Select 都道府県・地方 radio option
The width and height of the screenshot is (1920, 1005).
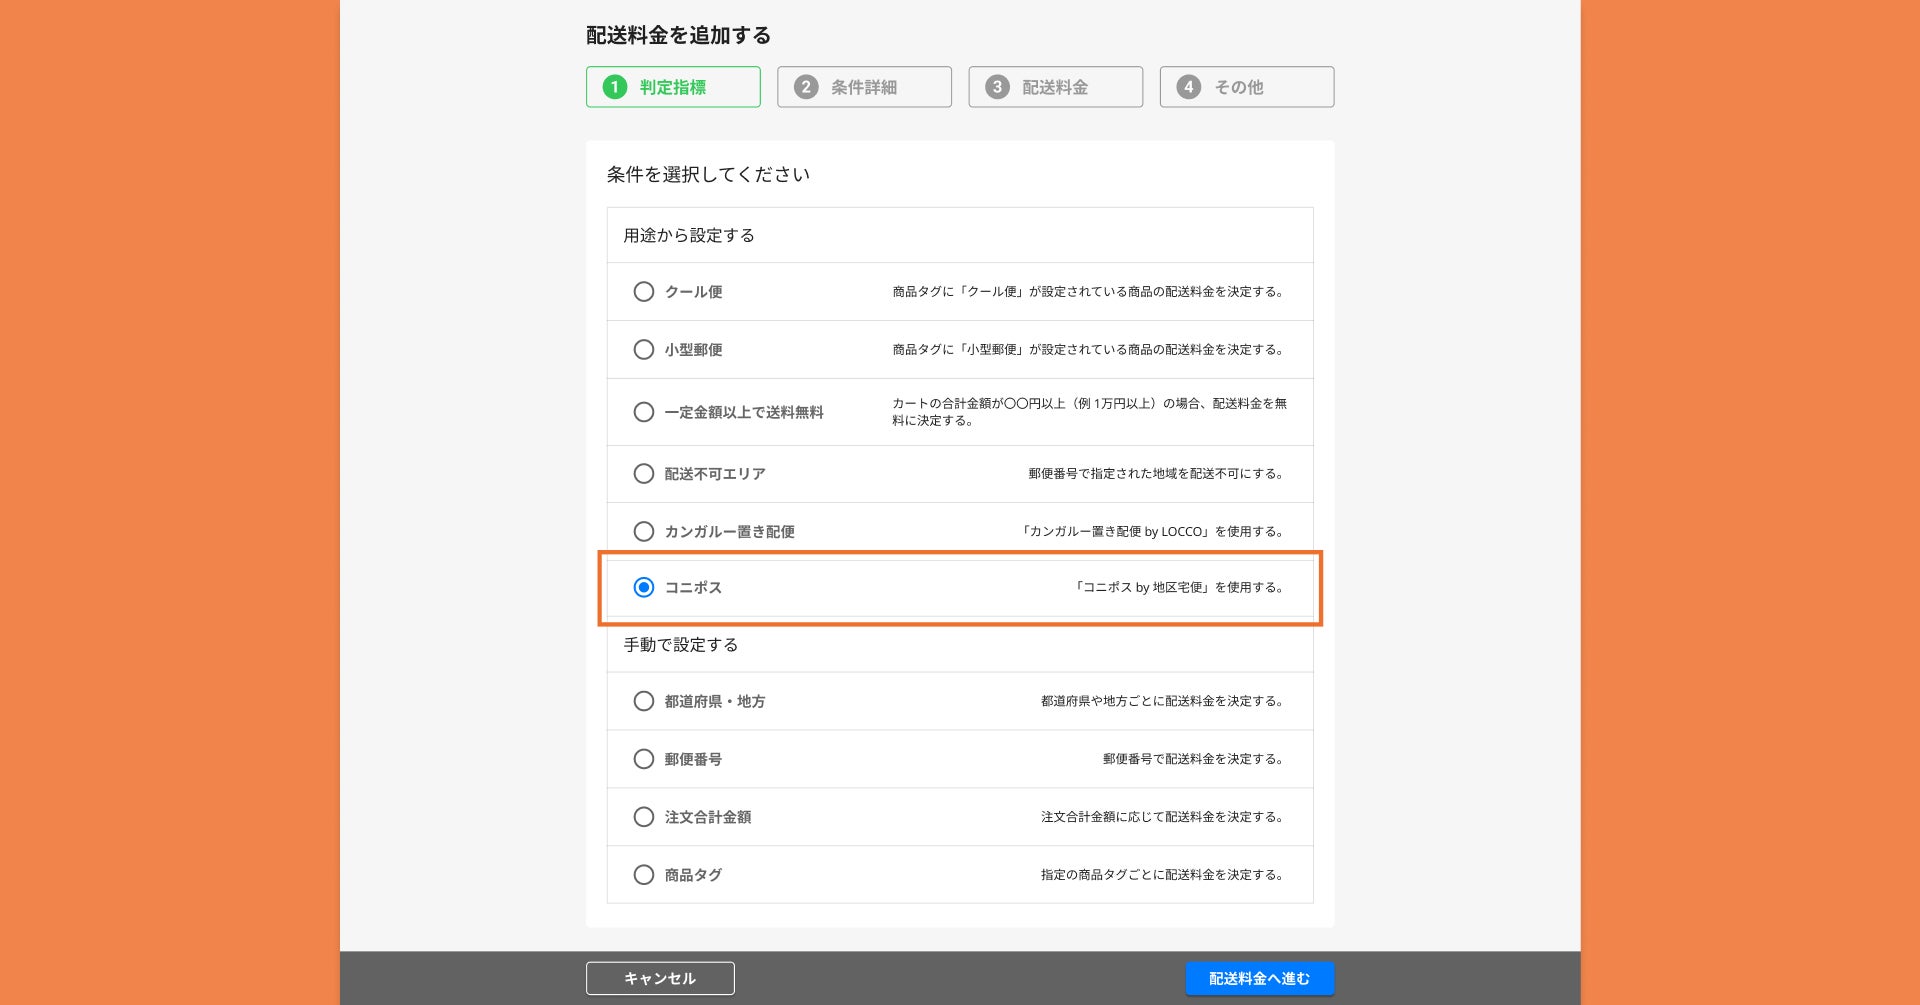(644, 702)
